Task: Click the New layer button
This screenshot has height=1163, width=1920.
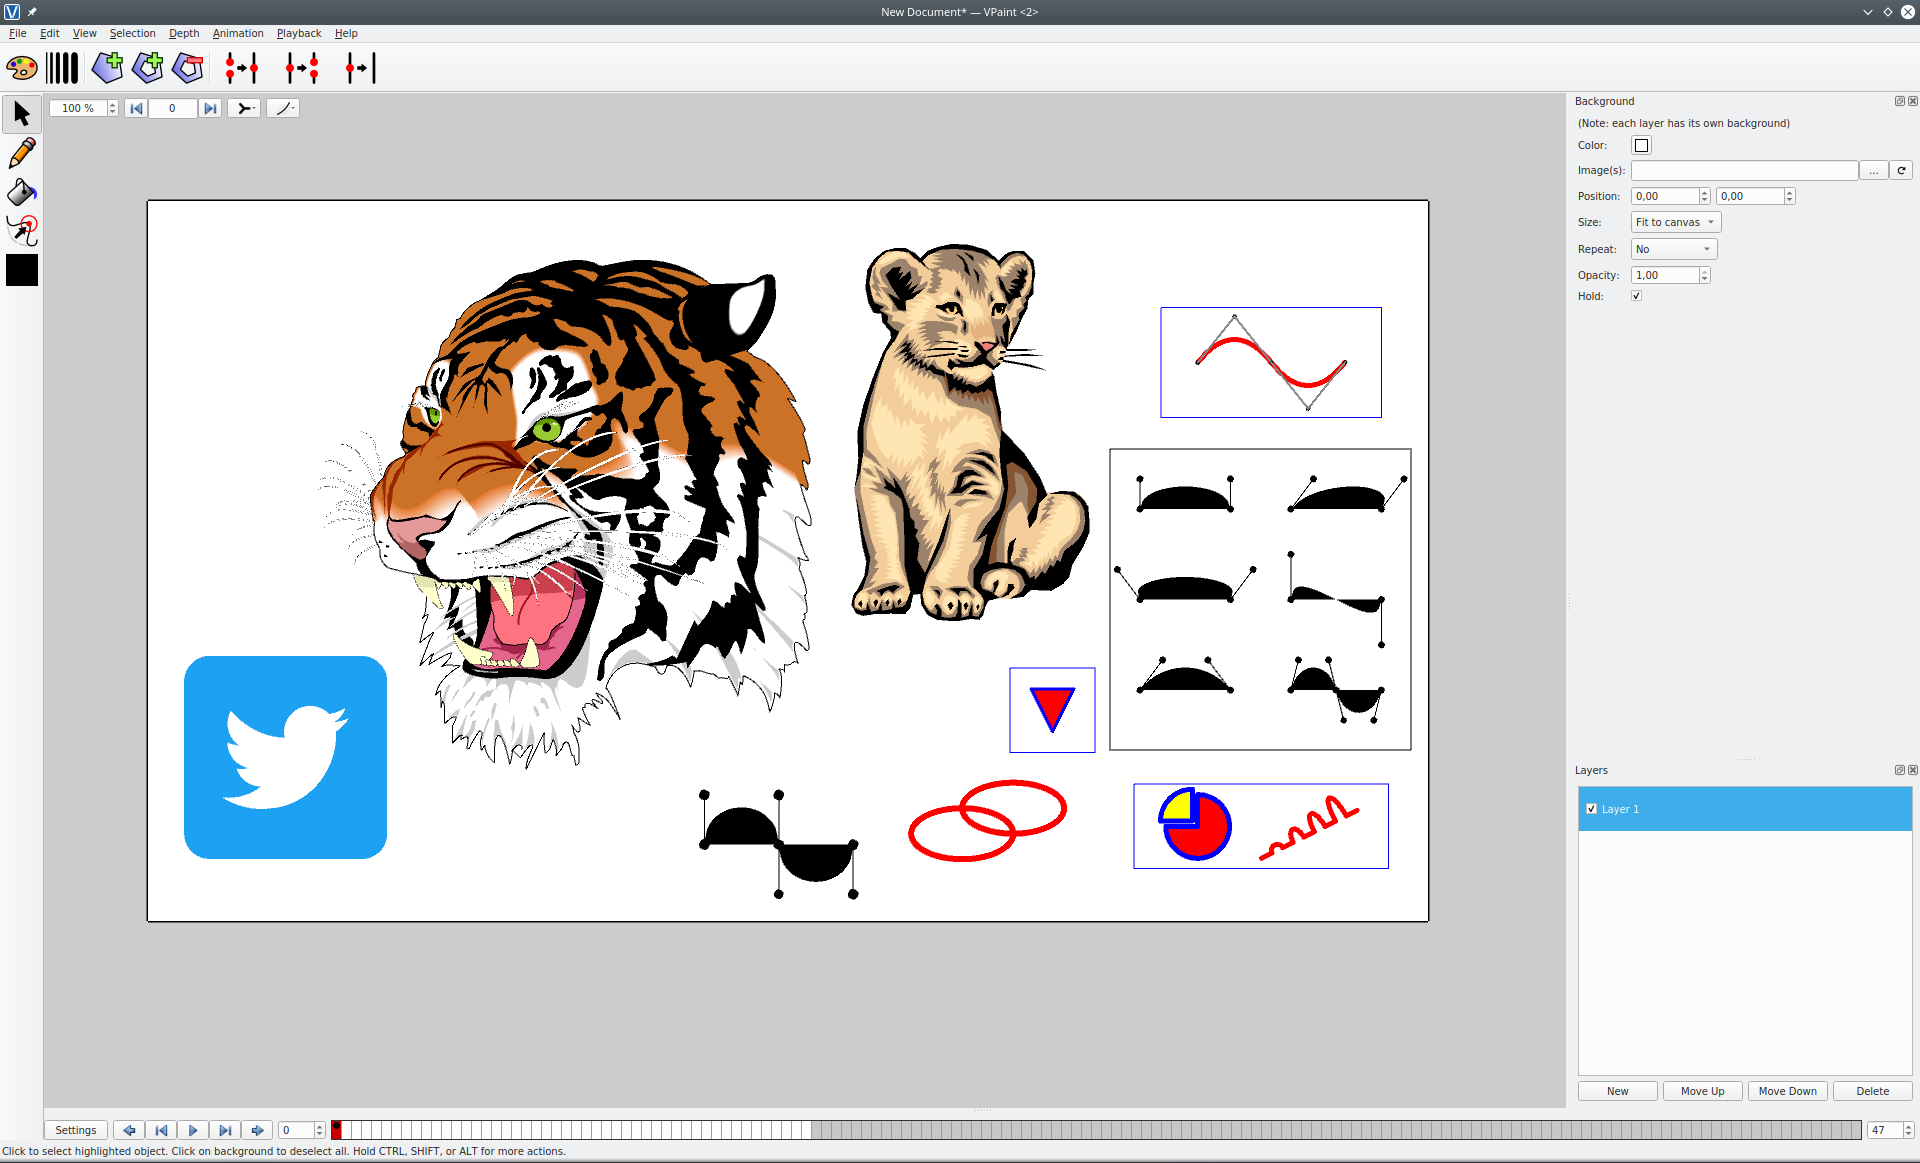Action: (x=1617, y=1091)
